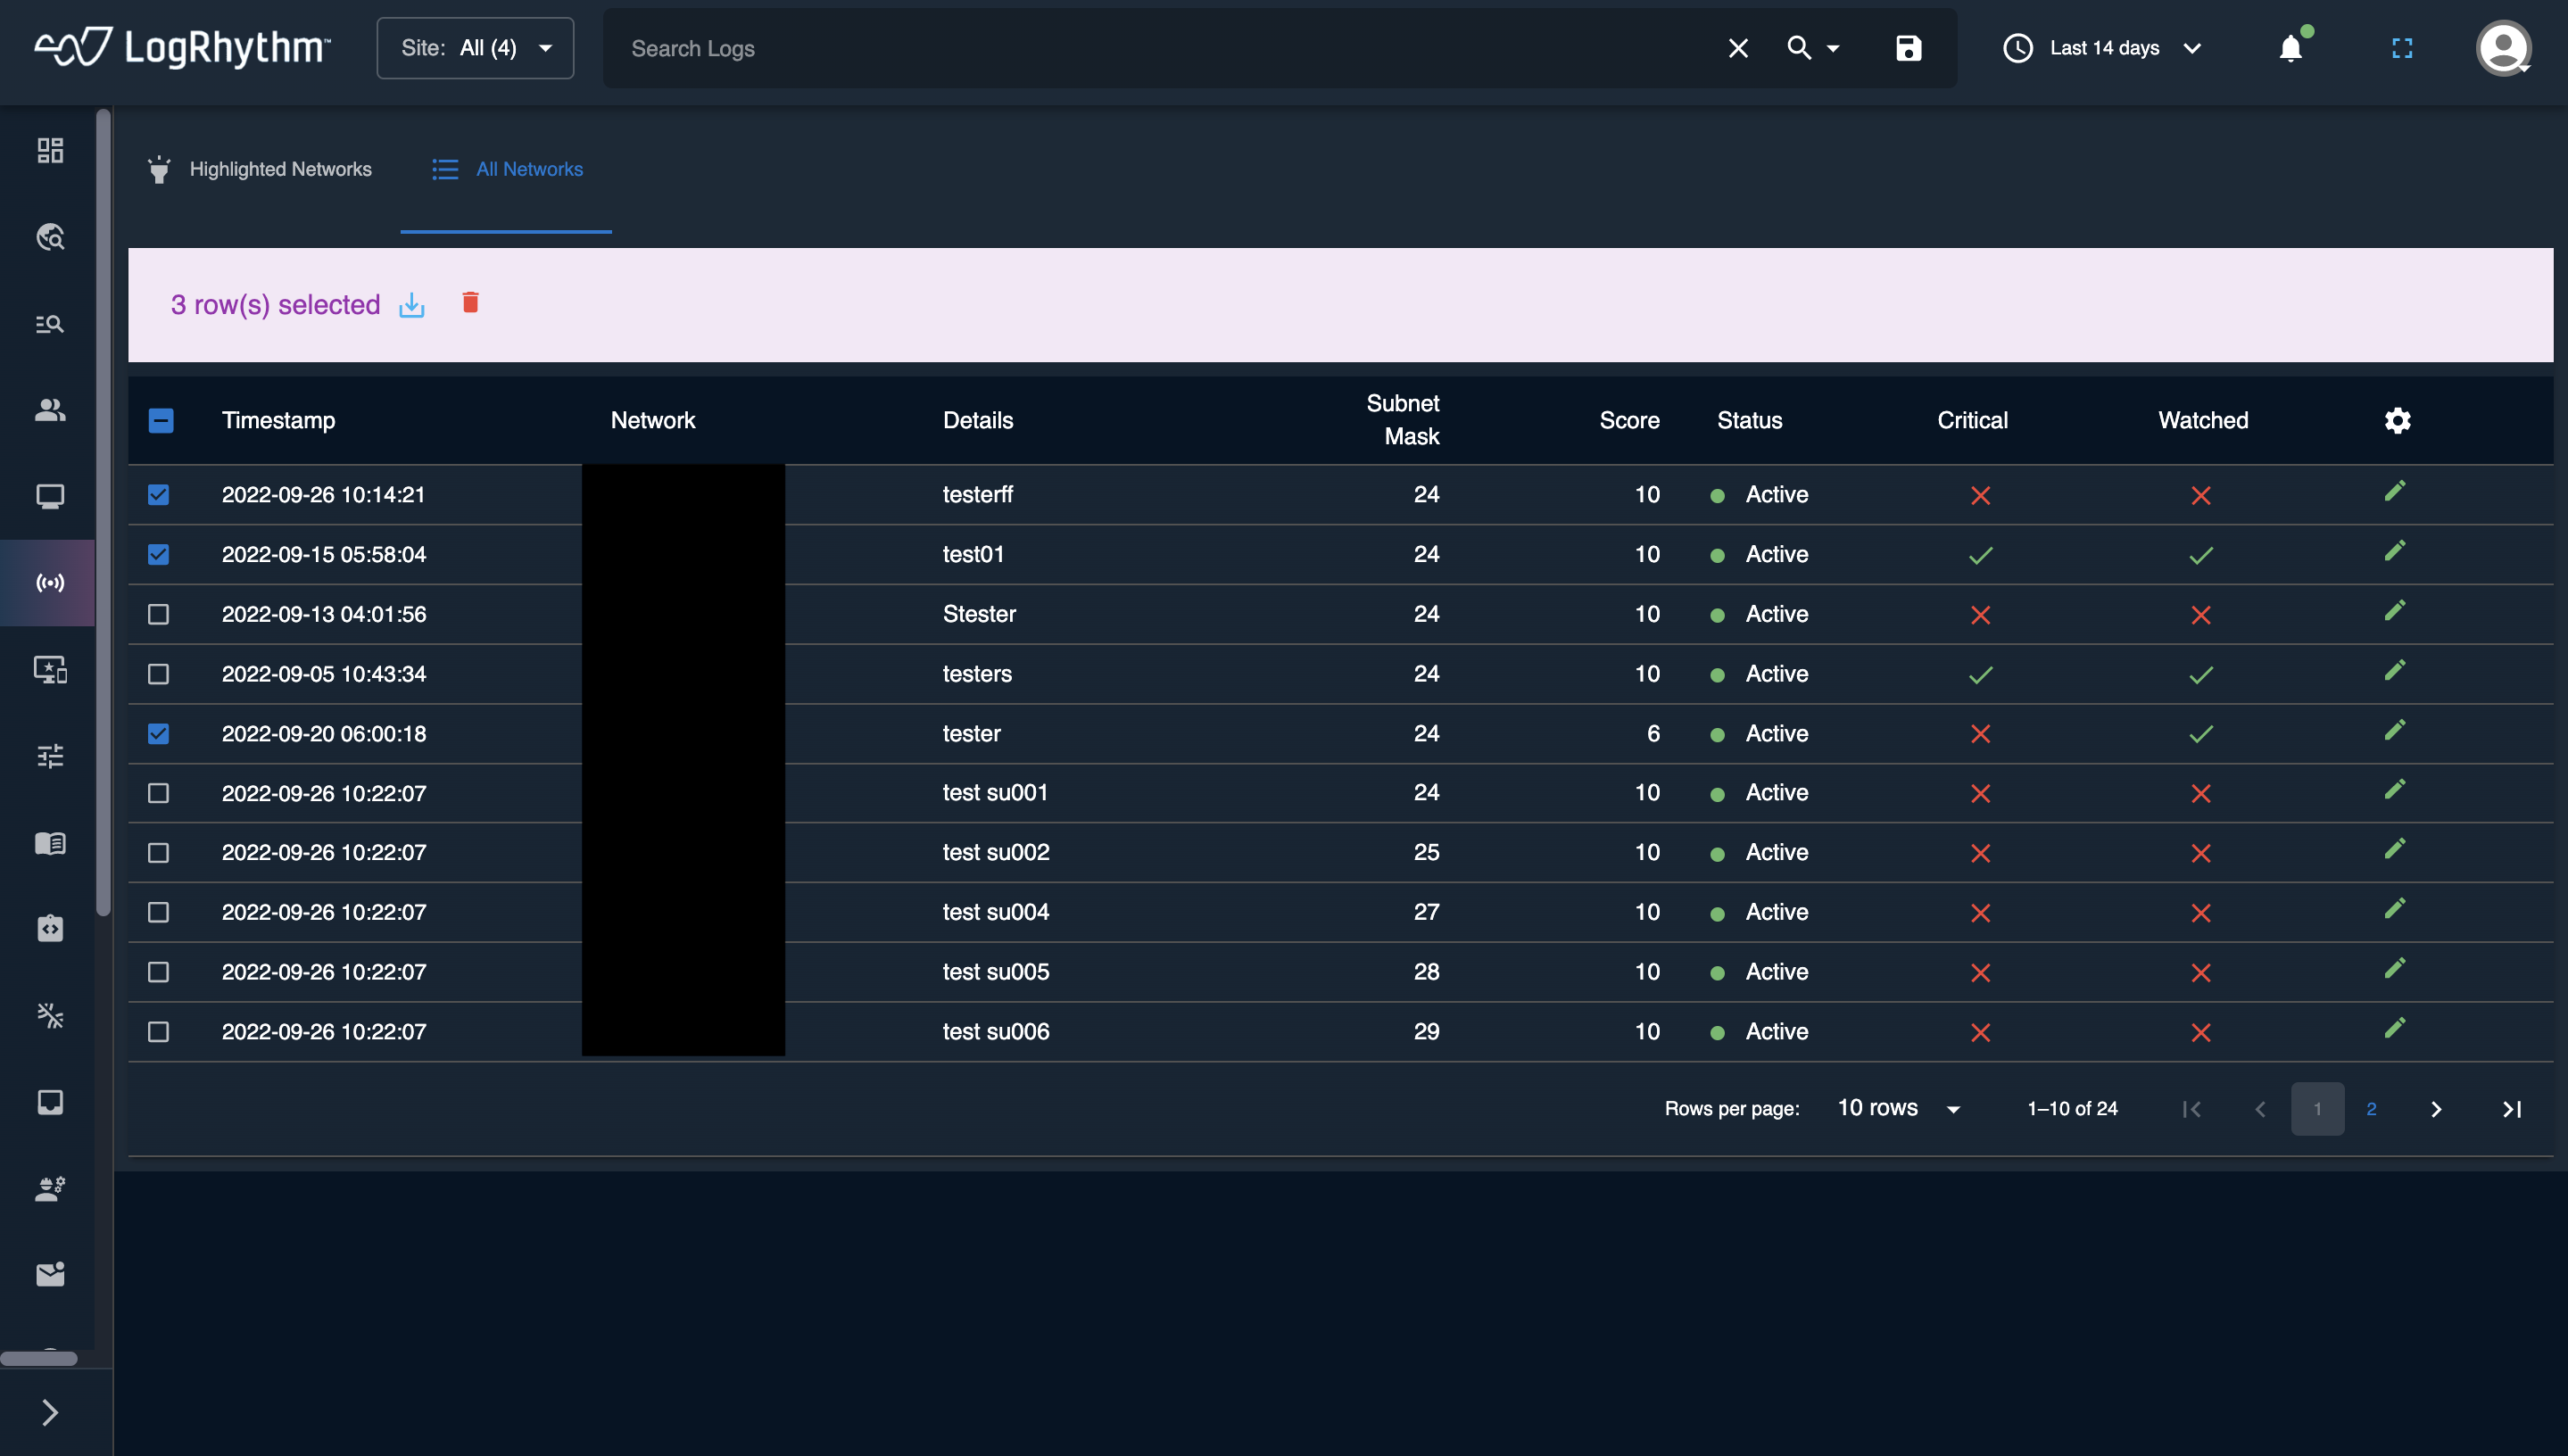
Task: Open the Site All (4) dropdown
Action: [x=475, y=48]
